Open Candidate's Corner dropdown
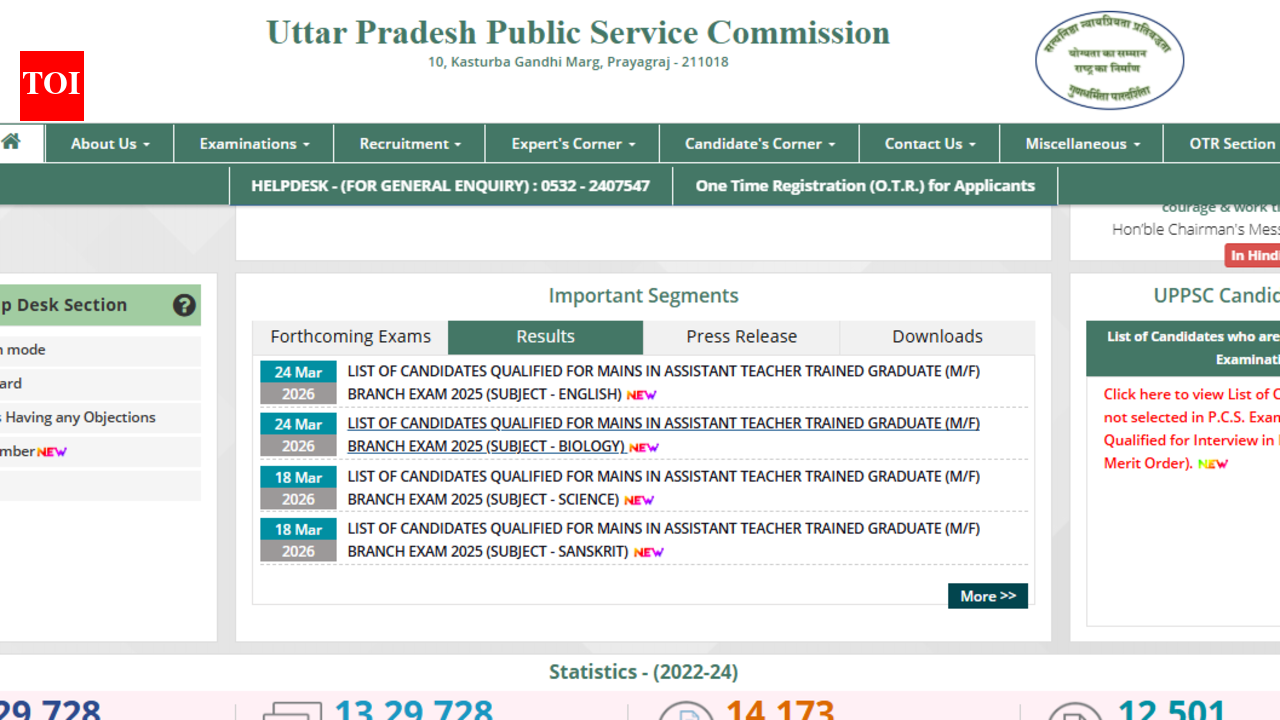This screenshot has width=1280, height=720. point(759,144)
